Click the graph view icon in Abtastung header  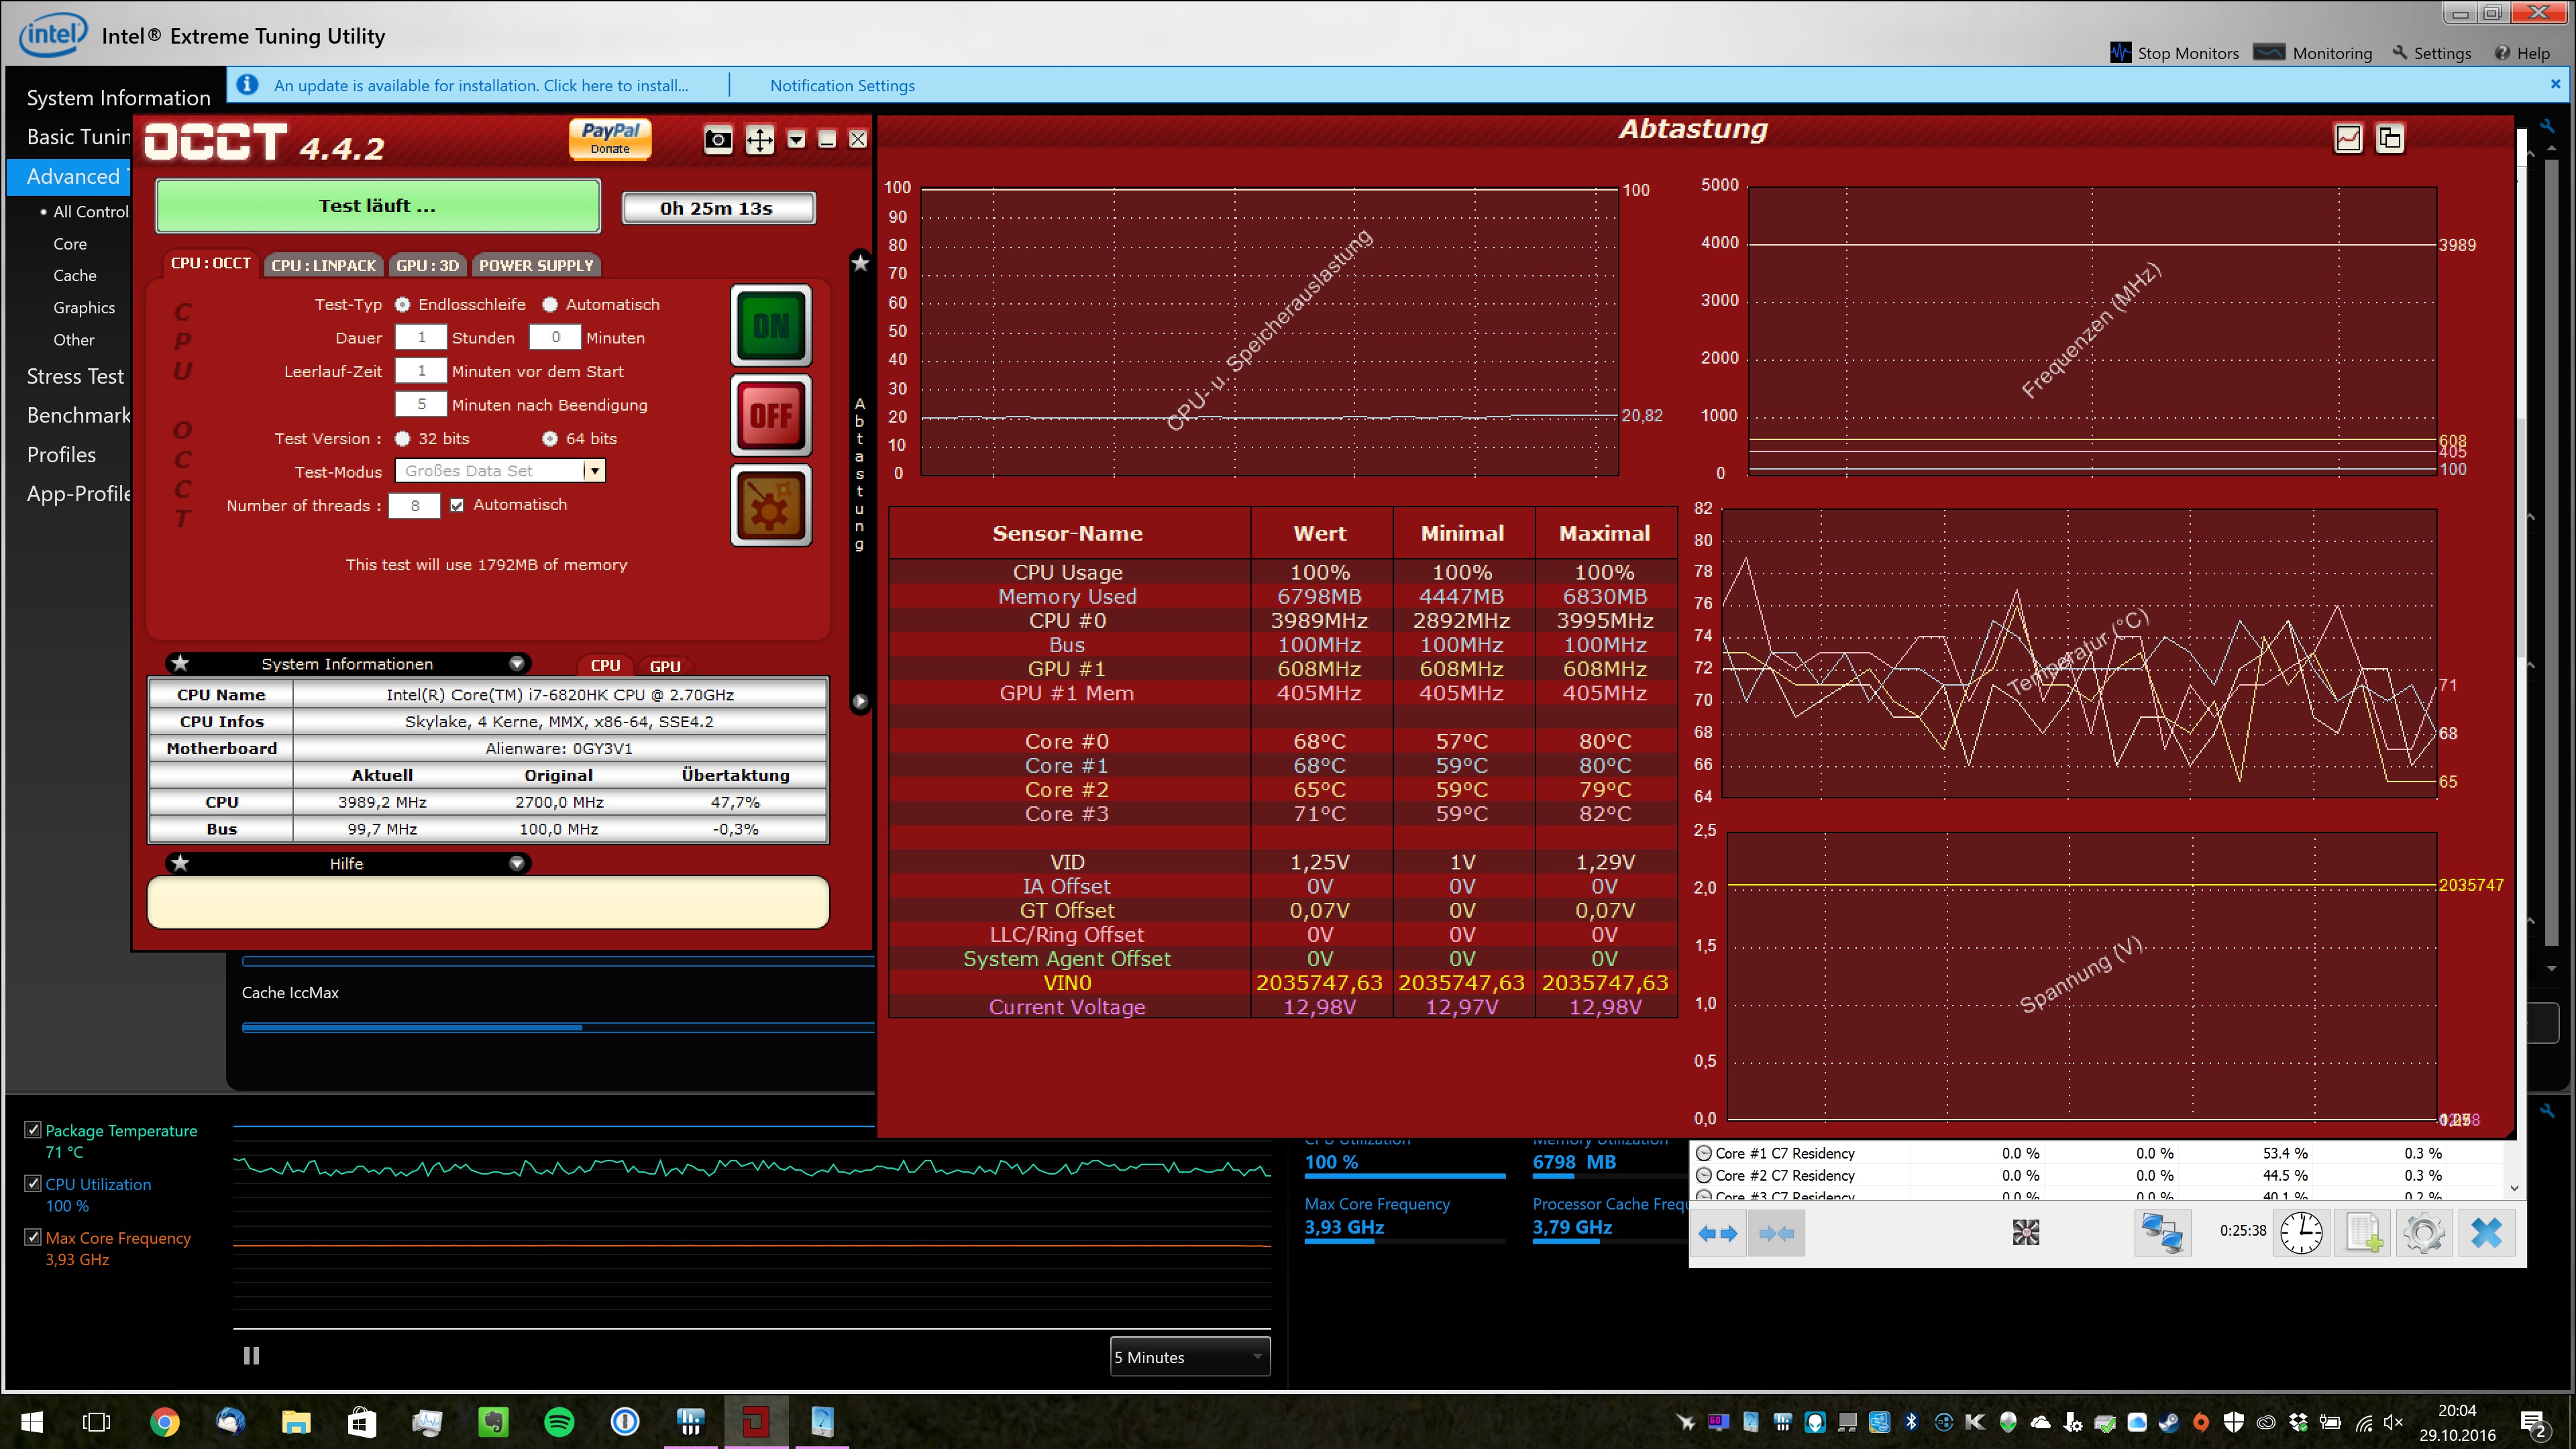(x=2348, y=138)
